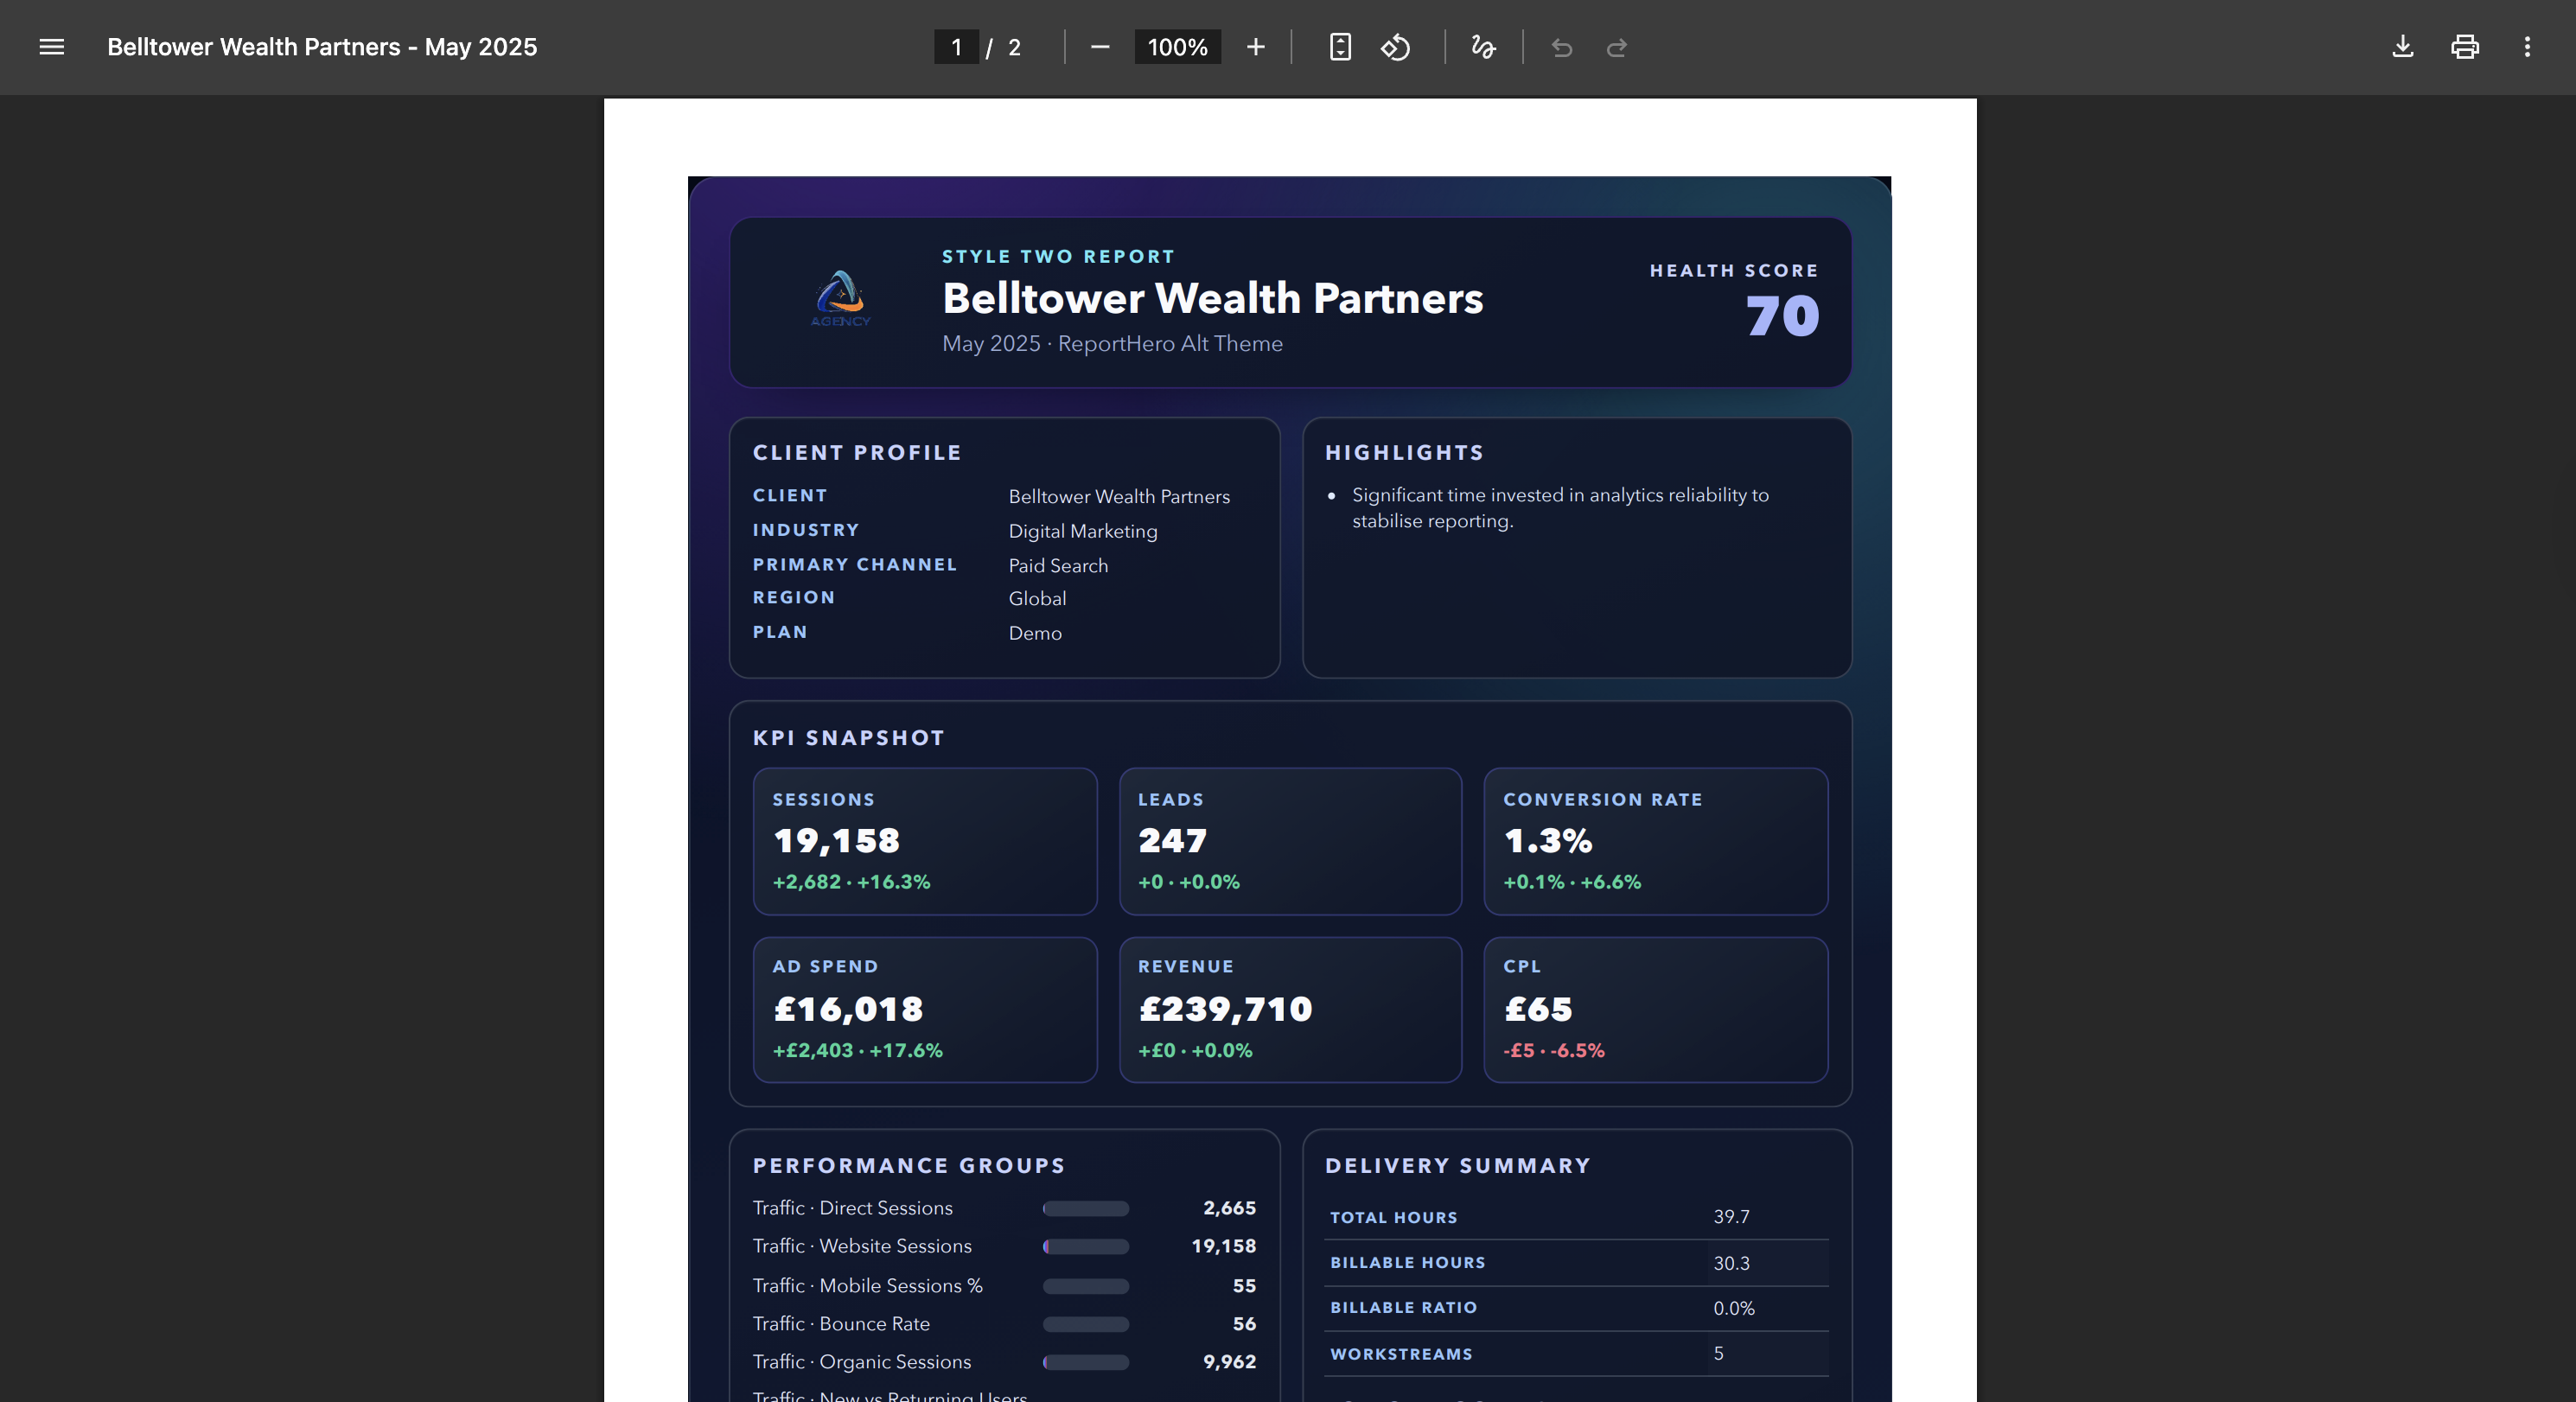Click the three-dot menu at top right
The image size is (2576, 1402).
click(2527, 47)
